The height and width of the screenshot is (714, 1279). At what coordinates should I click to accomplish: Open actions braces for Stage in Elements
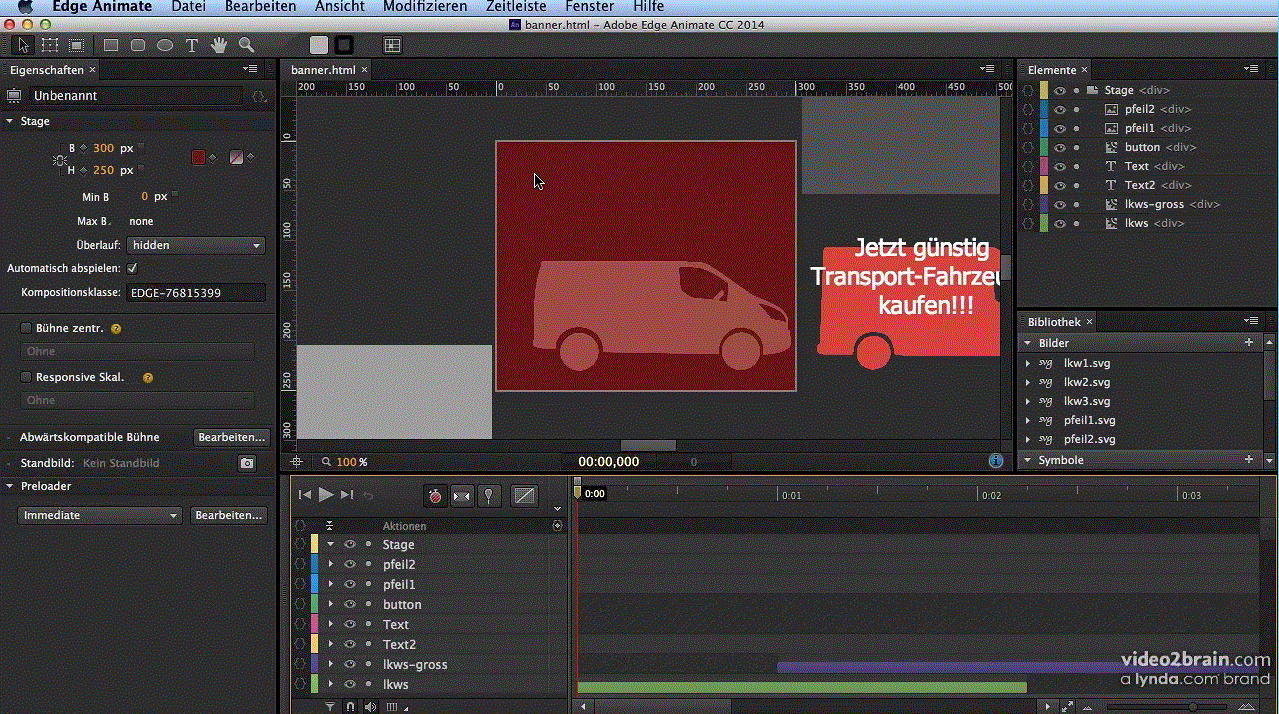[x=1027, y=90]
